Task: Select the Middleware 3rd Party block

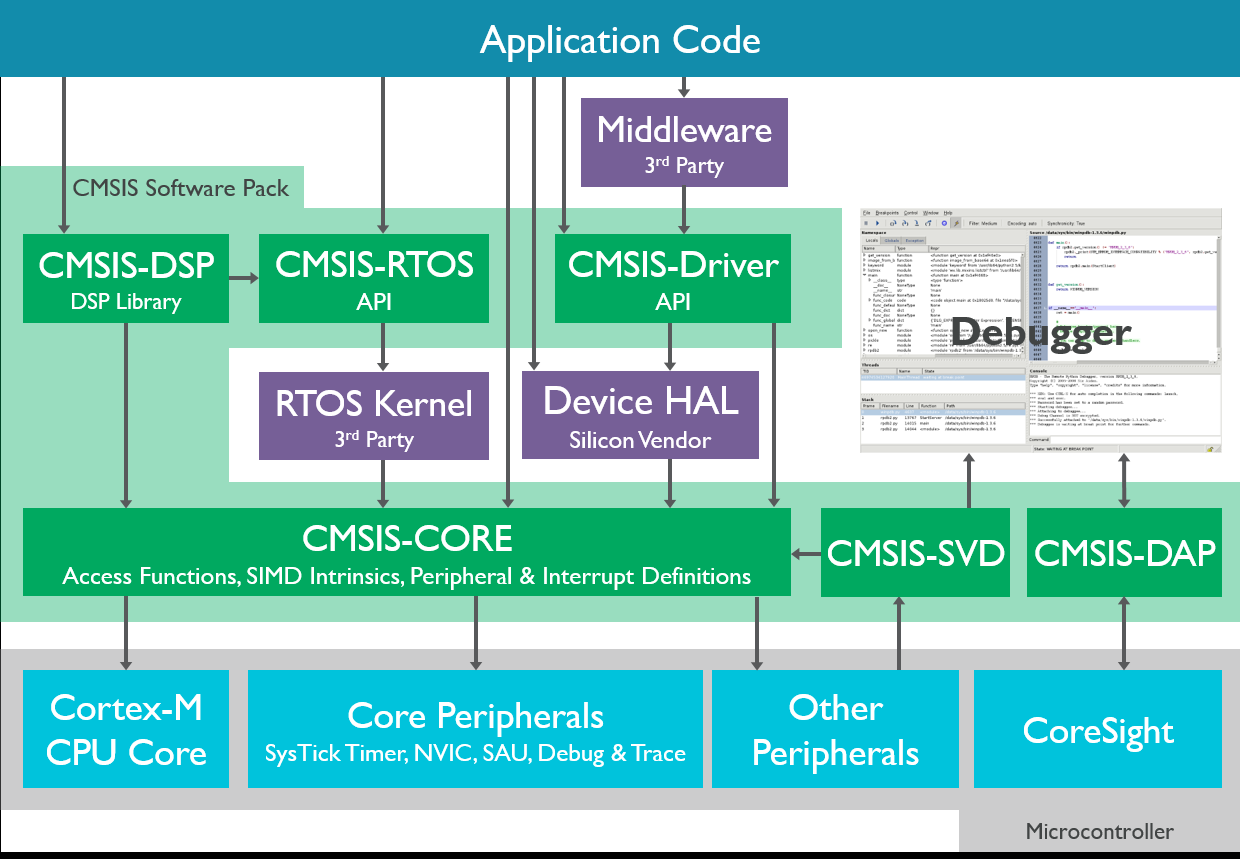Action: [x=684, y=141]
